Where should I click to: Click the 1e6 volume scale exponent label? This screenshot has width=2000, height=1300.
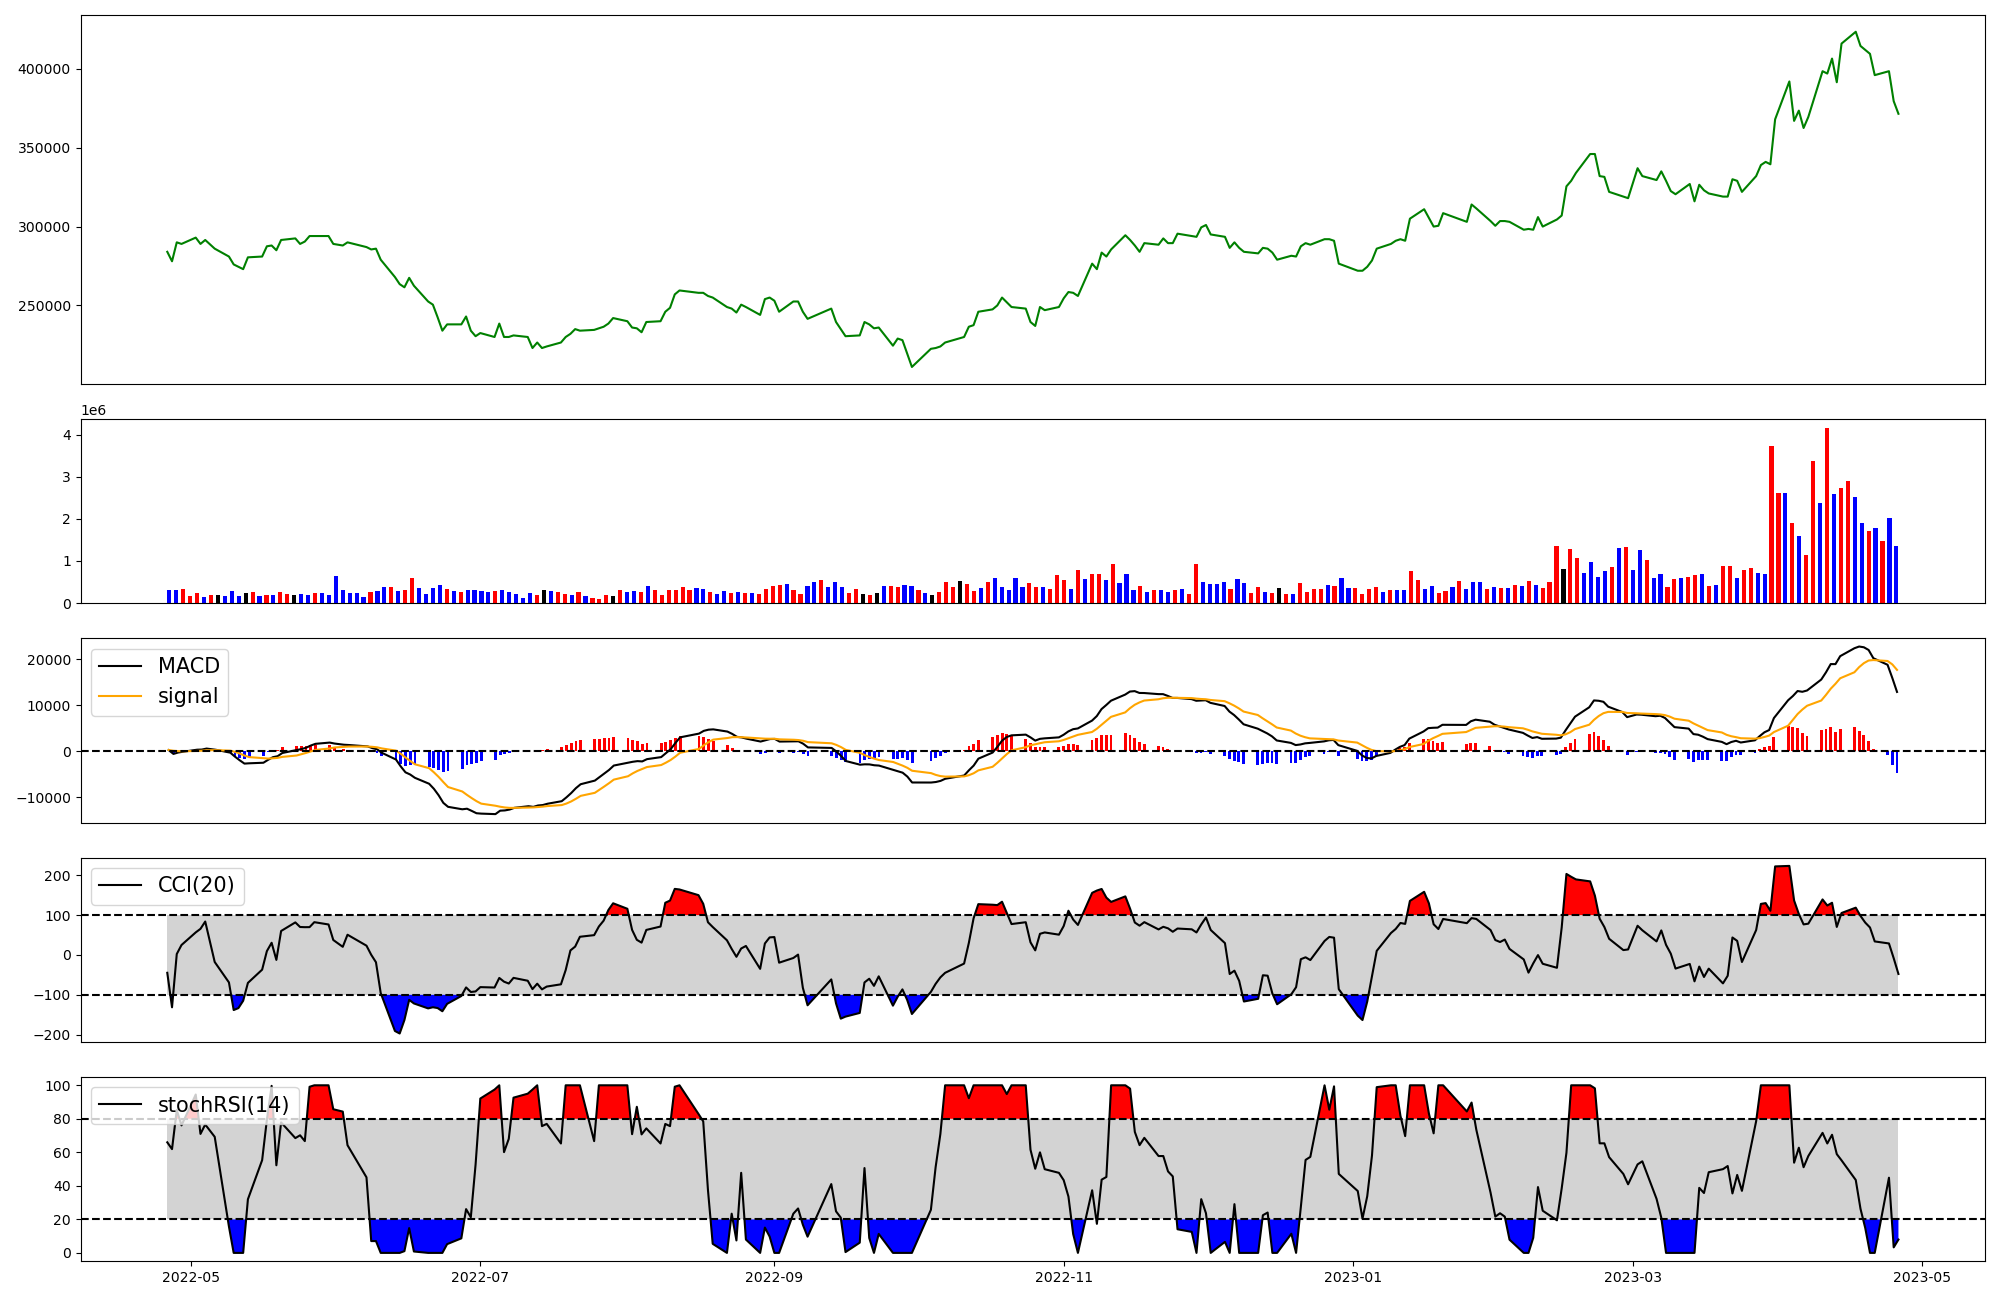tap(93, 411)
